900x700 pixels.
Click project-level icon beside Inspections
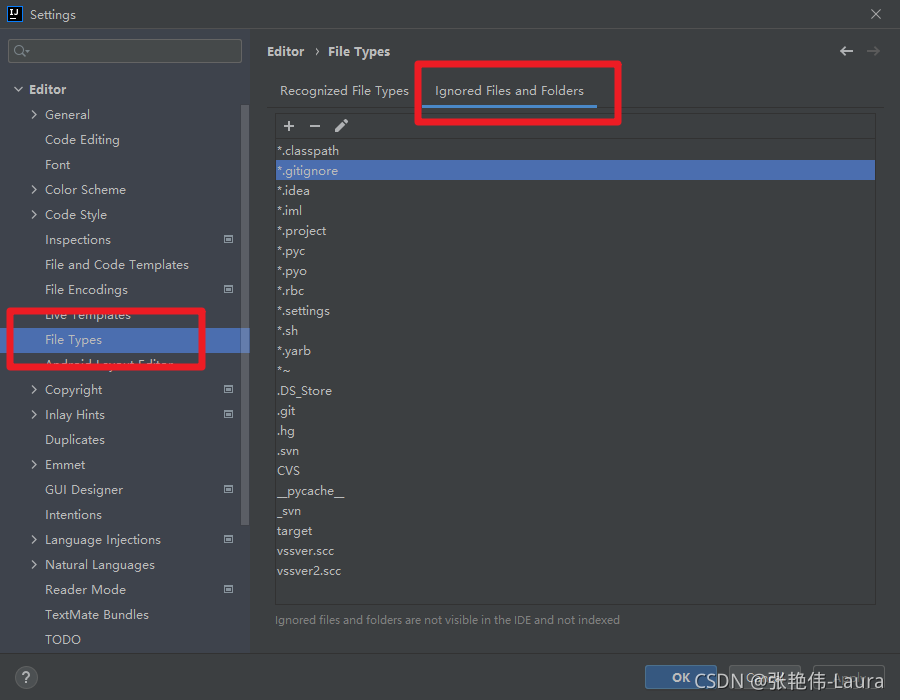point(228,239)
